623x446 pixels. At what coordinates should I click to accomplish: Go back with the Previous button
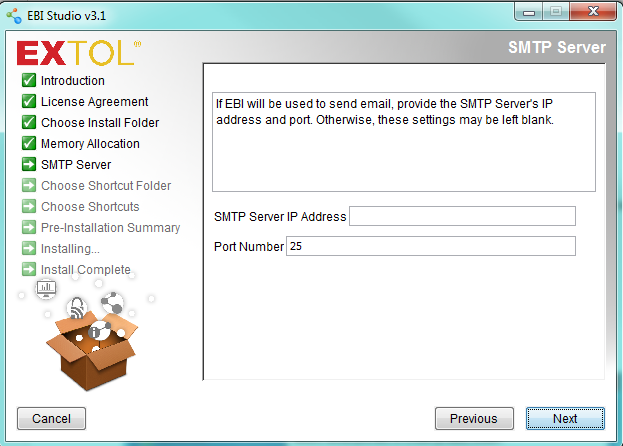click(474, 419)
